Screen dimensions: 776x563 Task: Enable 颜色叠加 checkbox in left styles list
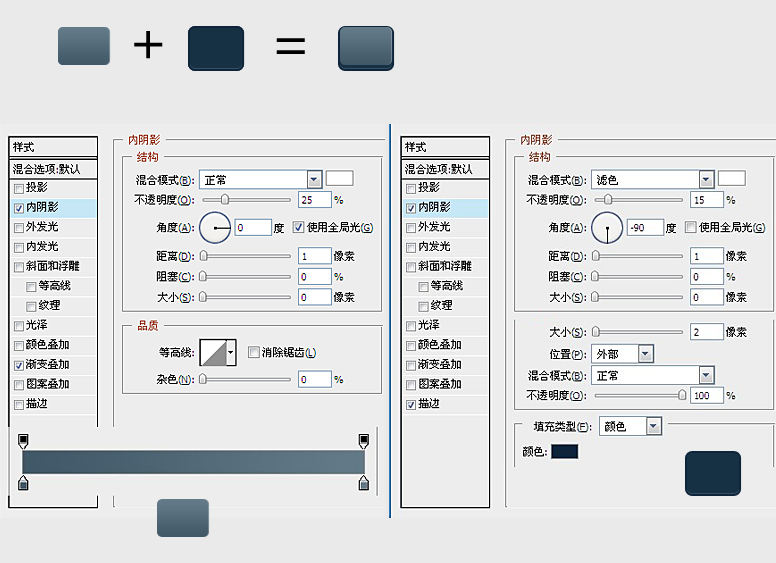tap(19, 346)
